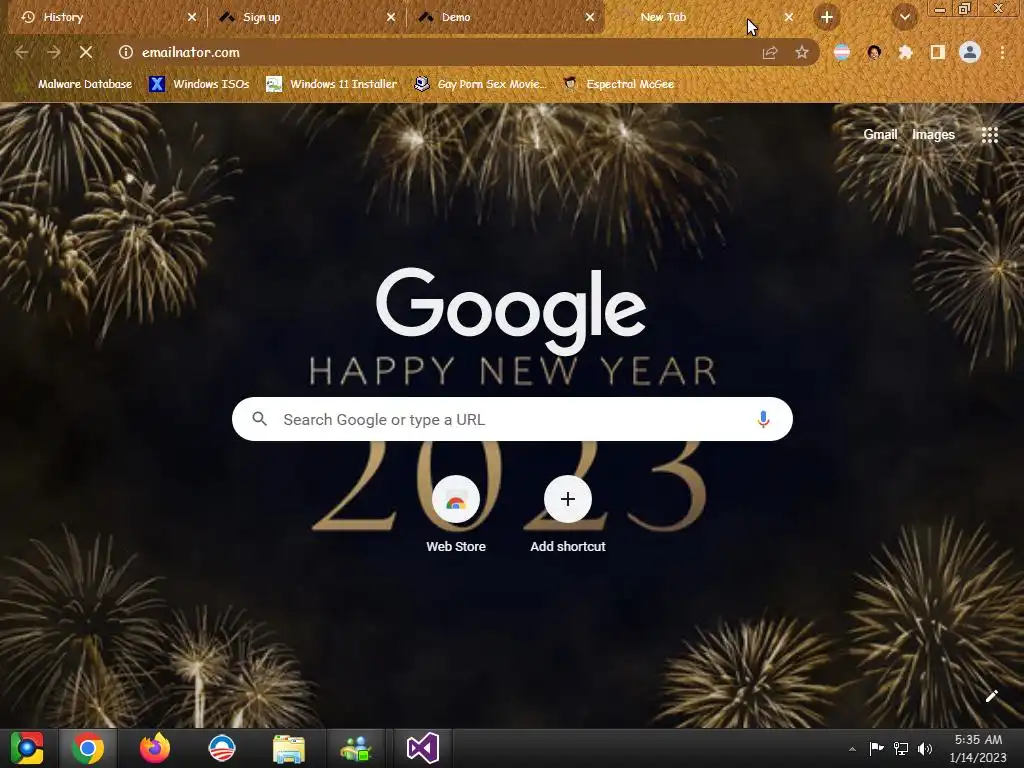Minimize the Chrome window
1024x768 pixels.
[x=940, y=8]
